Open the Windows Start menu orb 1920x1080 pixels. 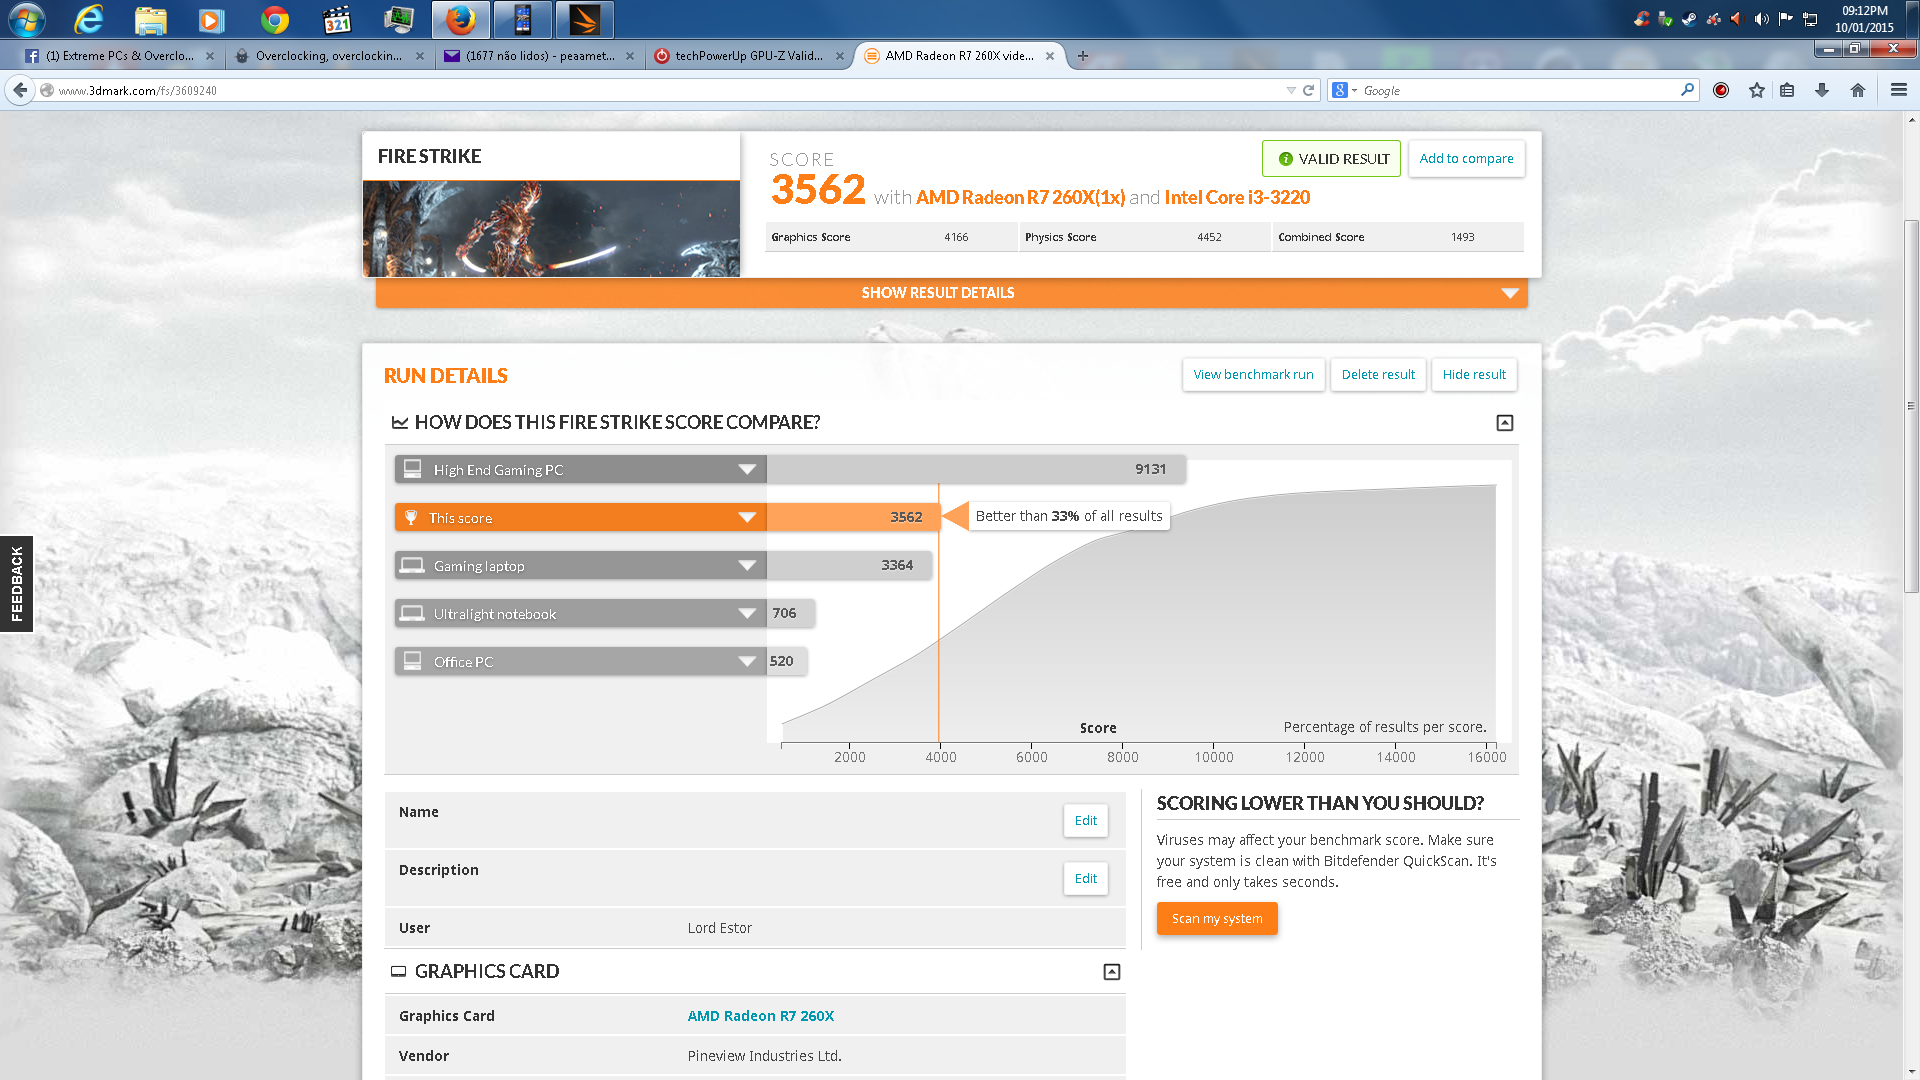(x=27, y=19)
